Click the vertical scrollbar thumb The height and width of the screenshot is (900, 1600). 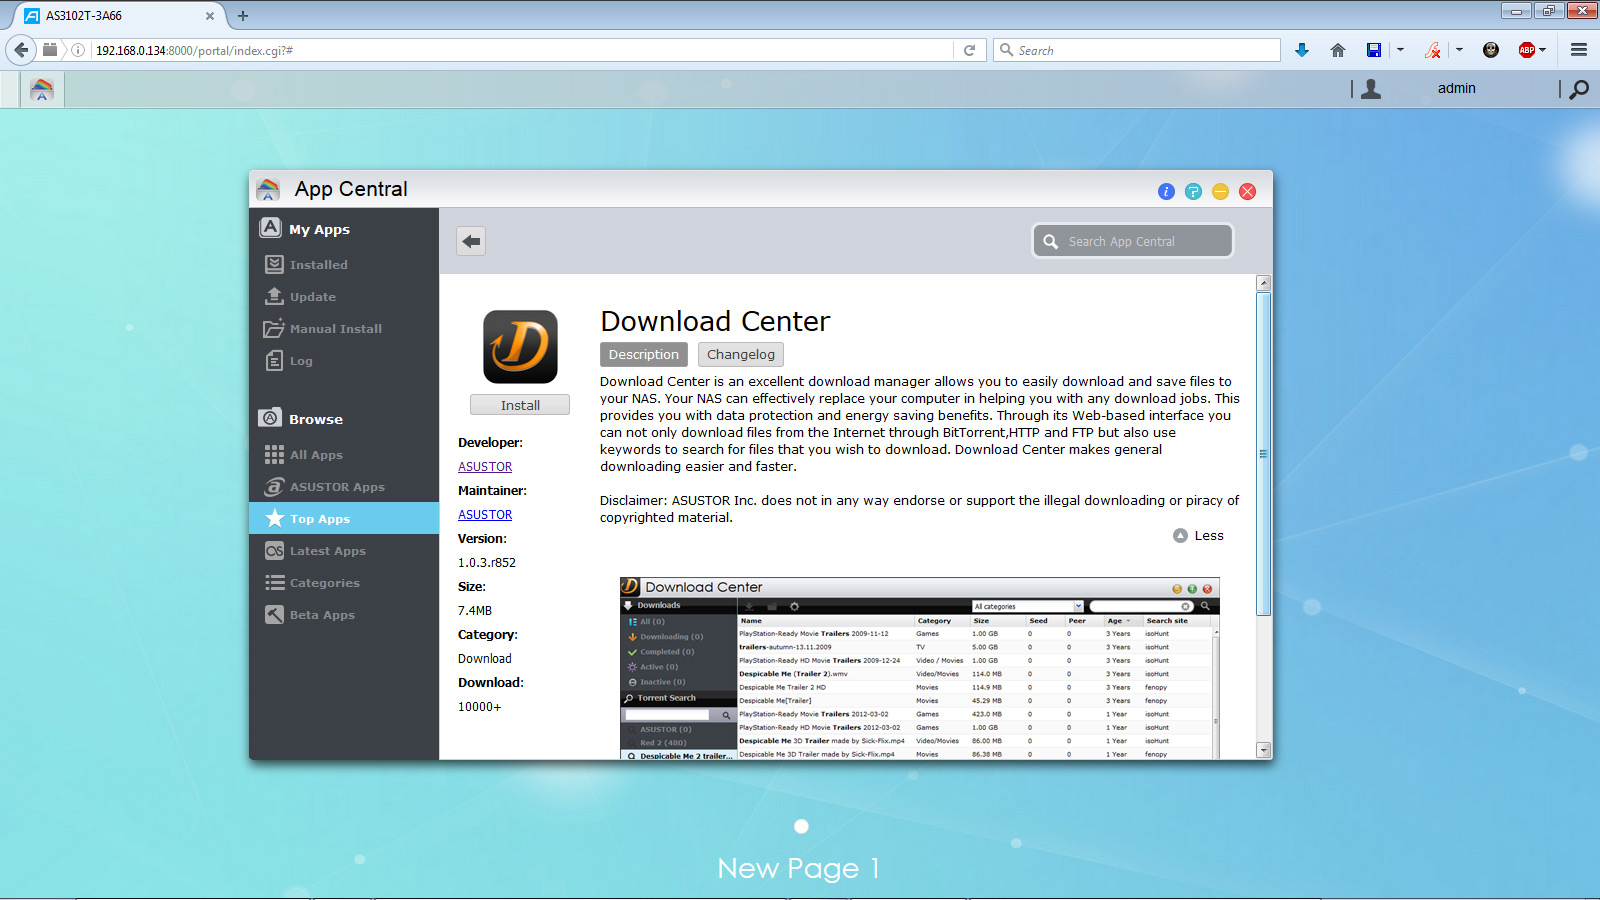point(1264,454)
